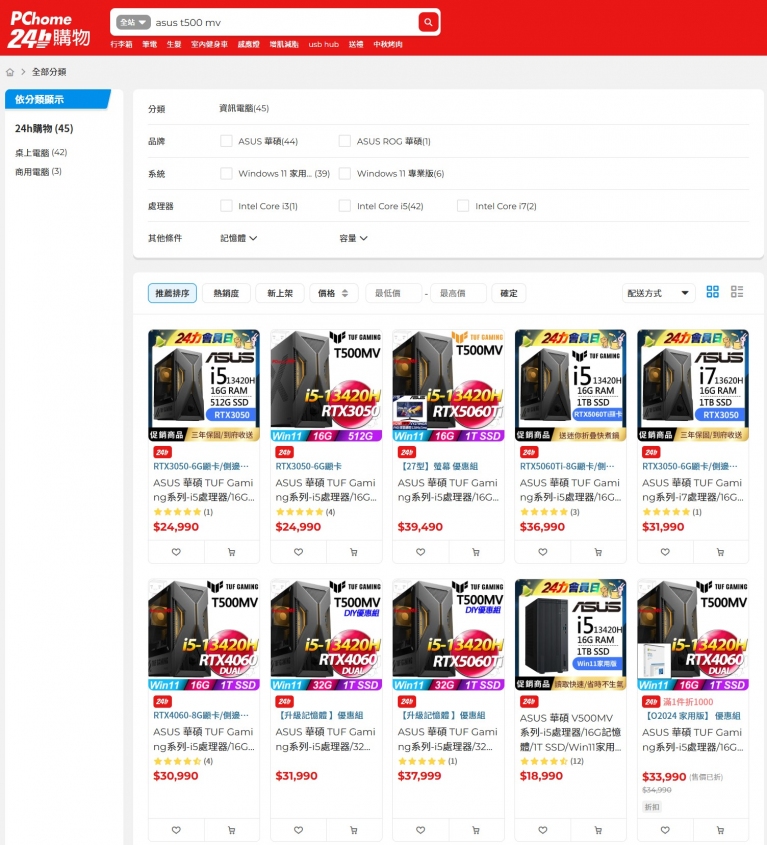Favorite the $39,490 monitor bundle product
Screen dimensions: 767x845
click(x=421, y=552)
